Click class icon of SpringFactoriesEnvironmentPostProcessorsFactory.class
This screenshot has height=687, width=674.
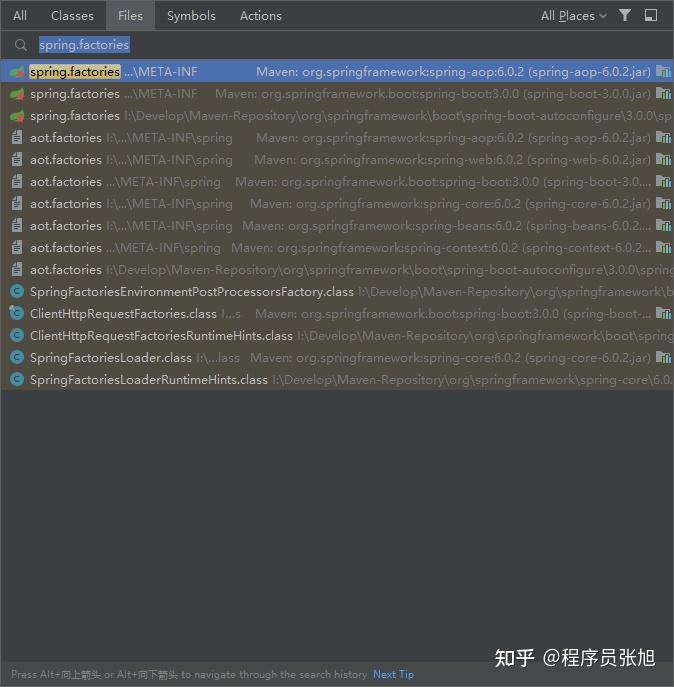[17, 291]
